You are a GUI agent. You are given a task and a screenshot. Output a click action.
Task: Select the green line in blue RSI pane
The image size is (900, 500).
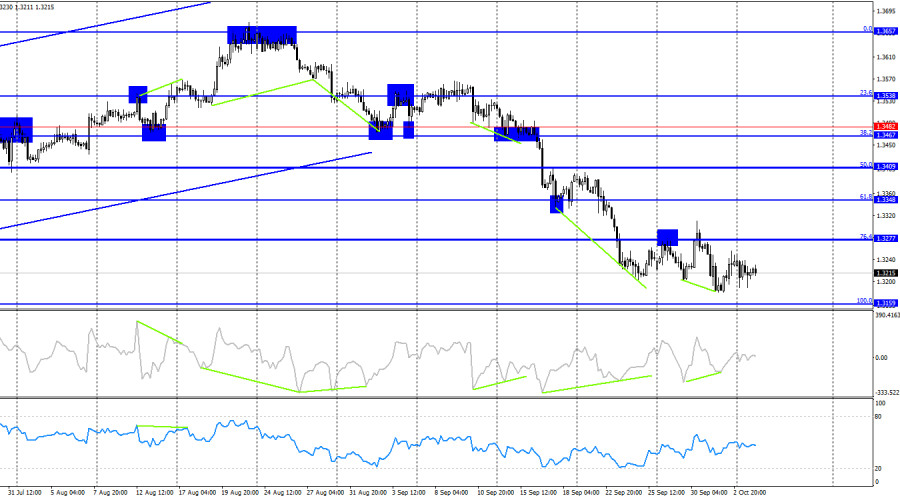point(162,427)
